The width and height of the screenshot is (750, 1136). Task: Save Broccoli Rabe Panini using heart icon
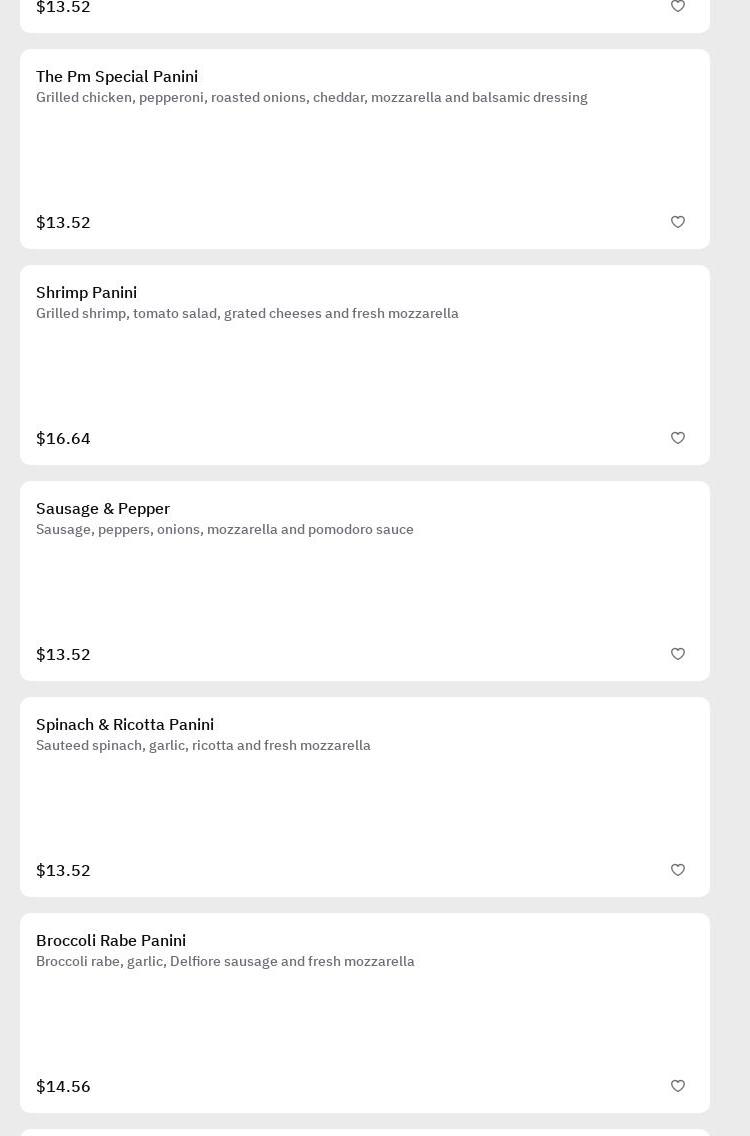[678, 1086]
